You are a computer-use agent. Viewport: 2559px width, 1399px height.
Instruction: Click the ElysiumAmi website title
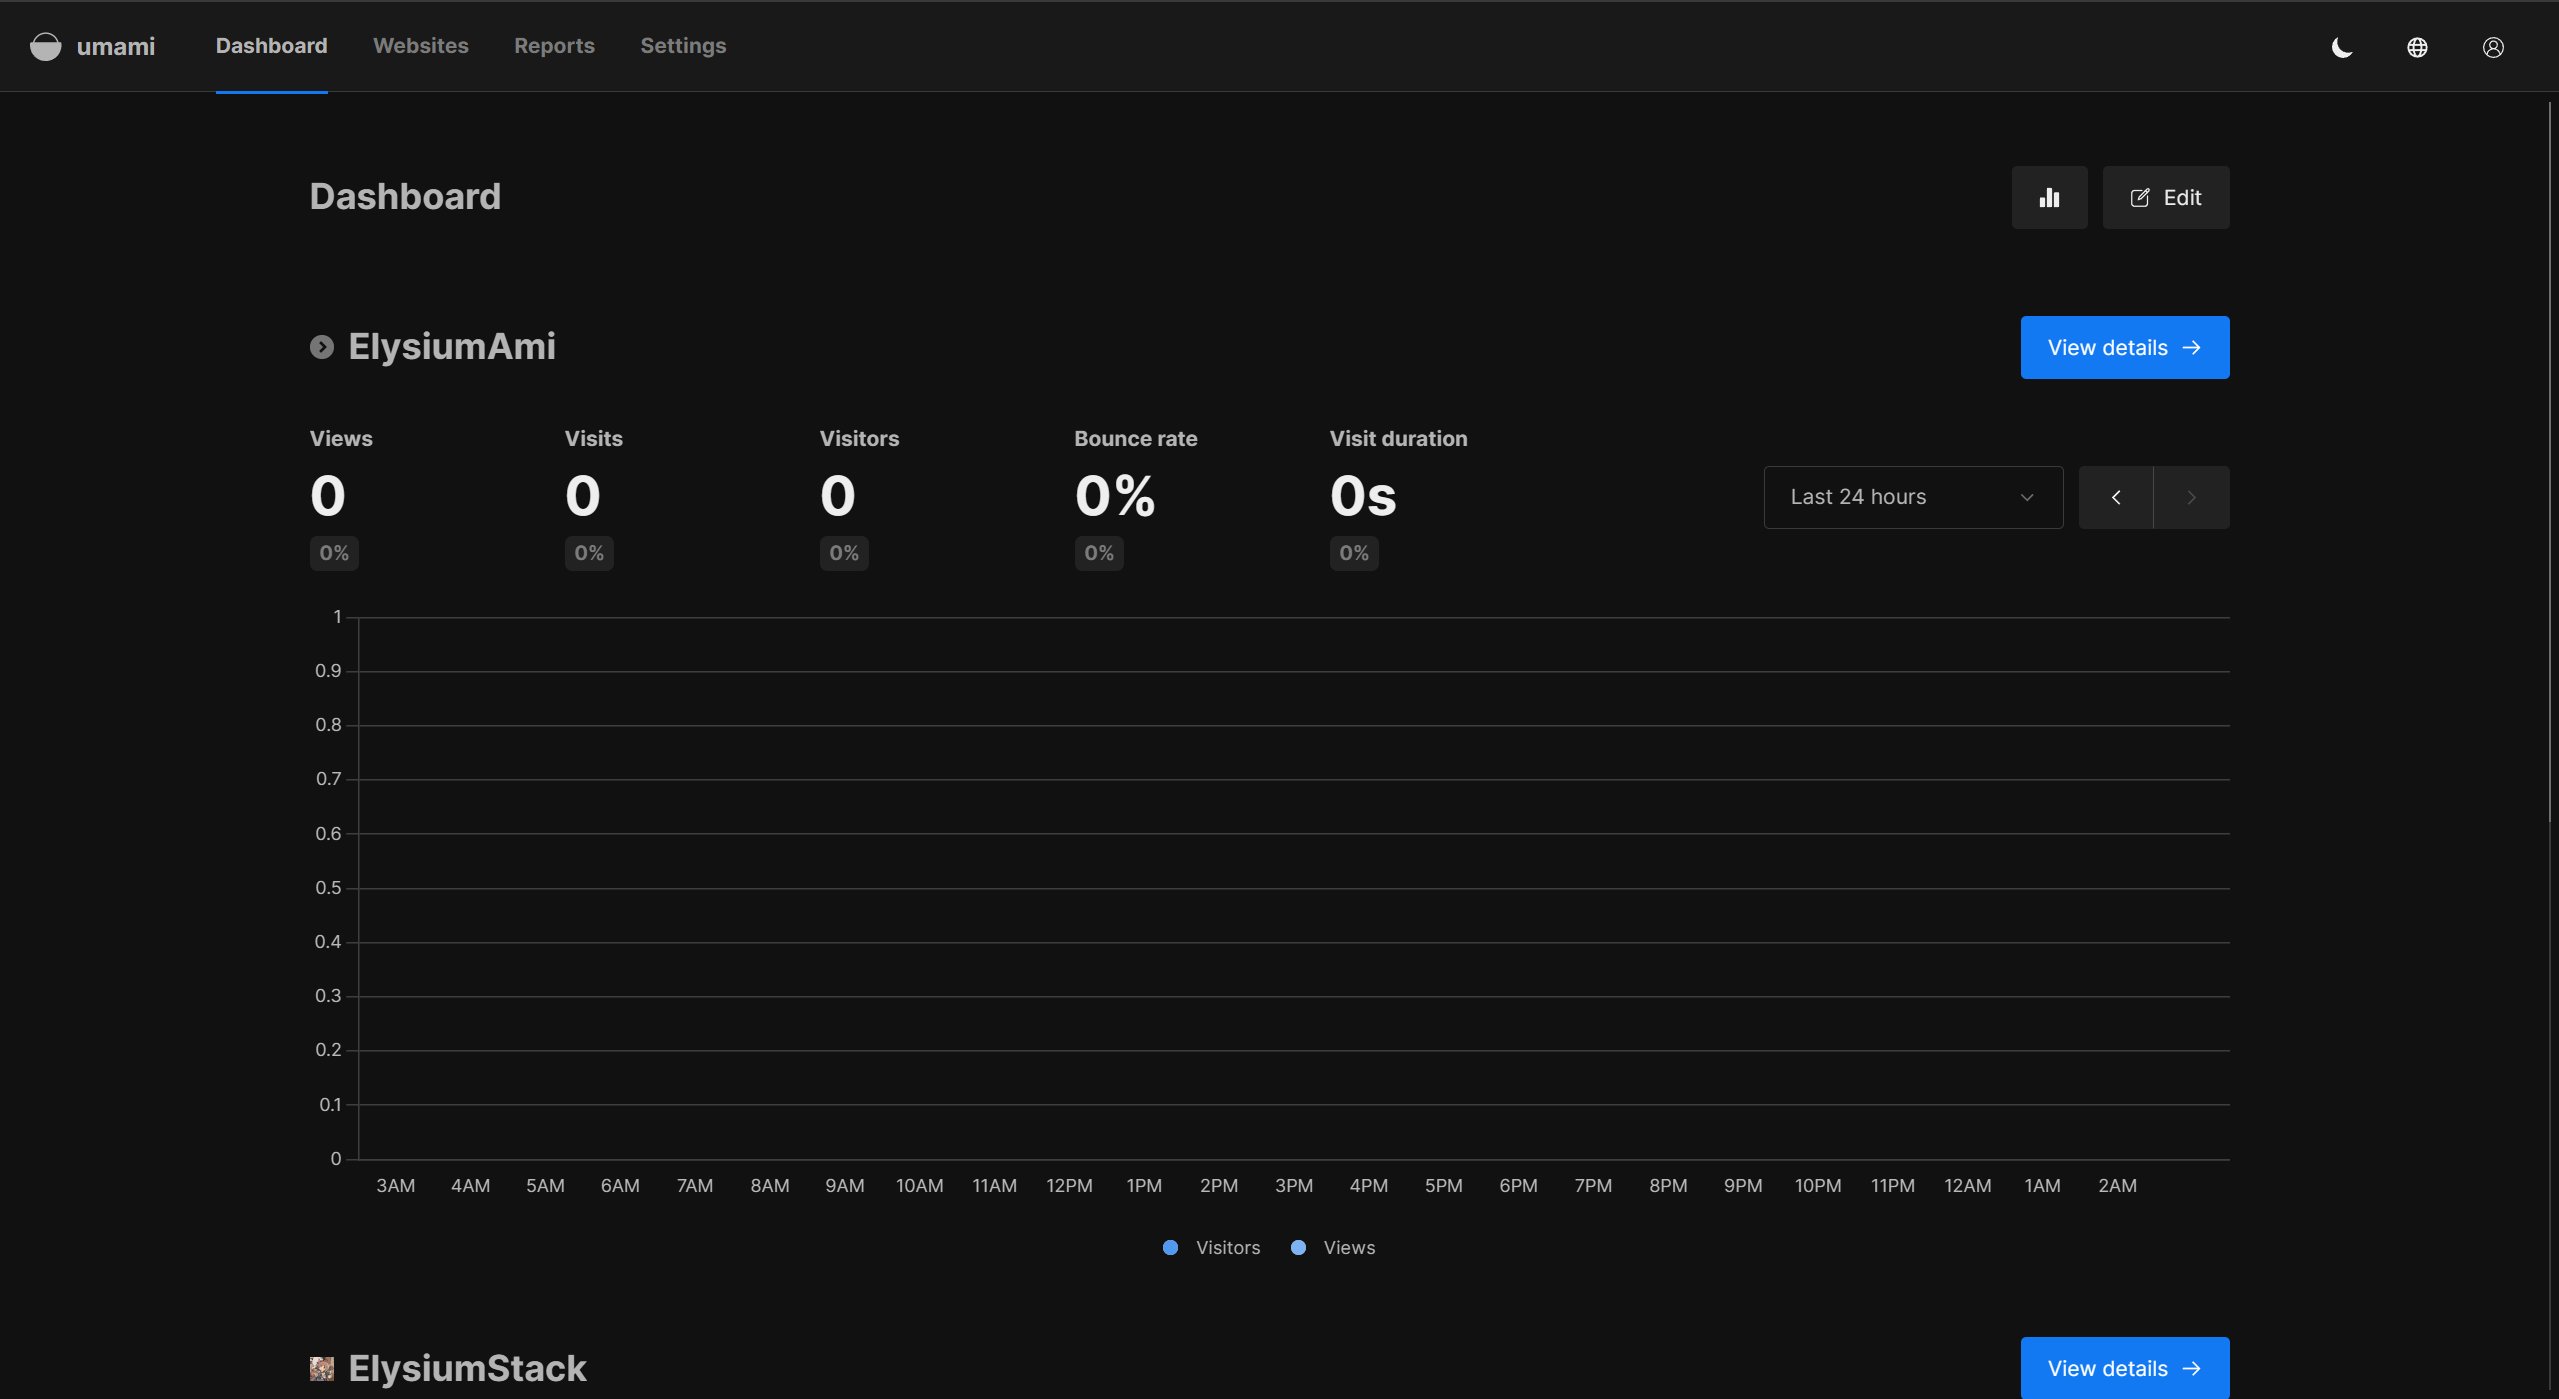click(x=451, y=347)
